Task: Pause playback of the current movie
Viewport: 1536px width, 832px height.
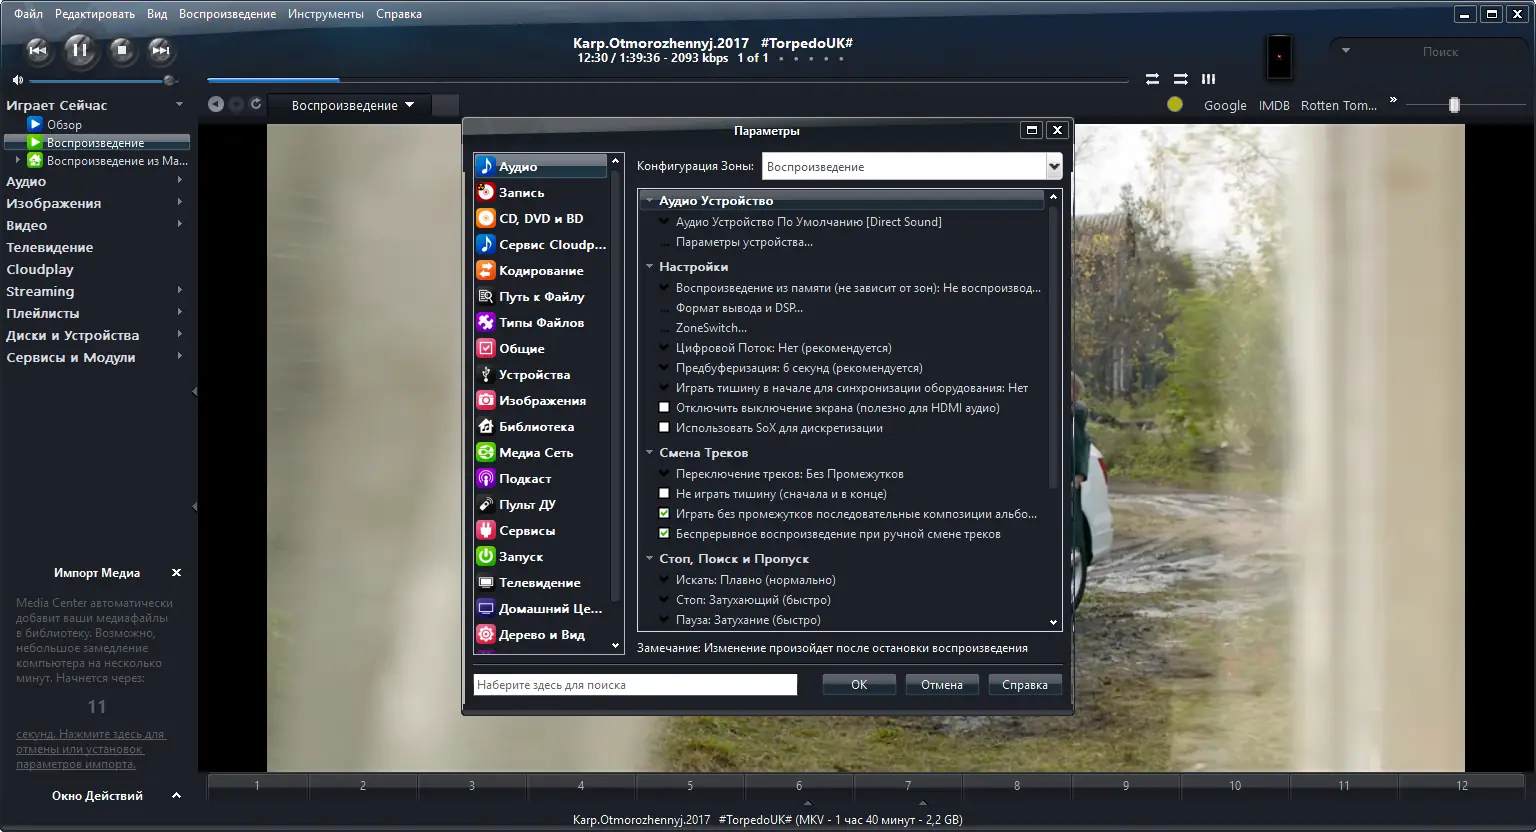Action: point(80,50)
